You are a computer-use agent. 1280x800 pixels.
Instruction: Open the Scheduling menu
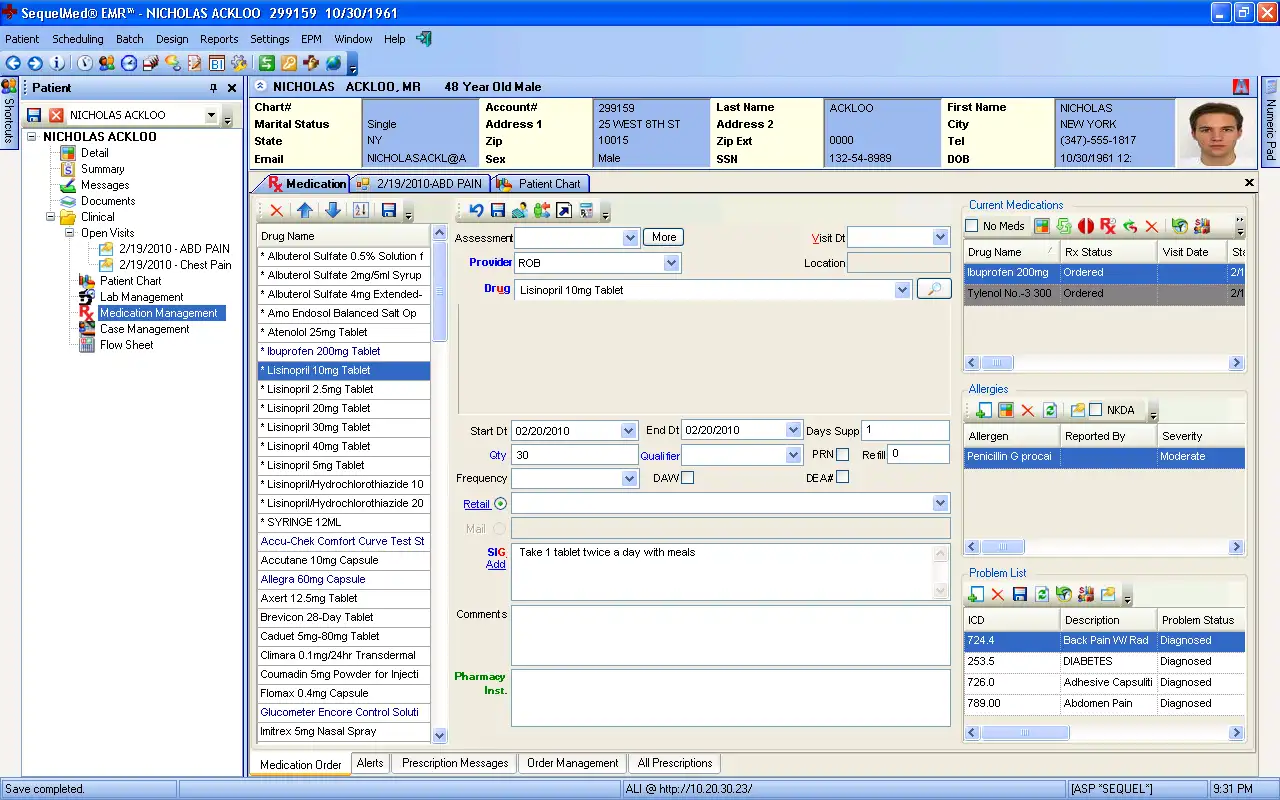coord(78,39)
